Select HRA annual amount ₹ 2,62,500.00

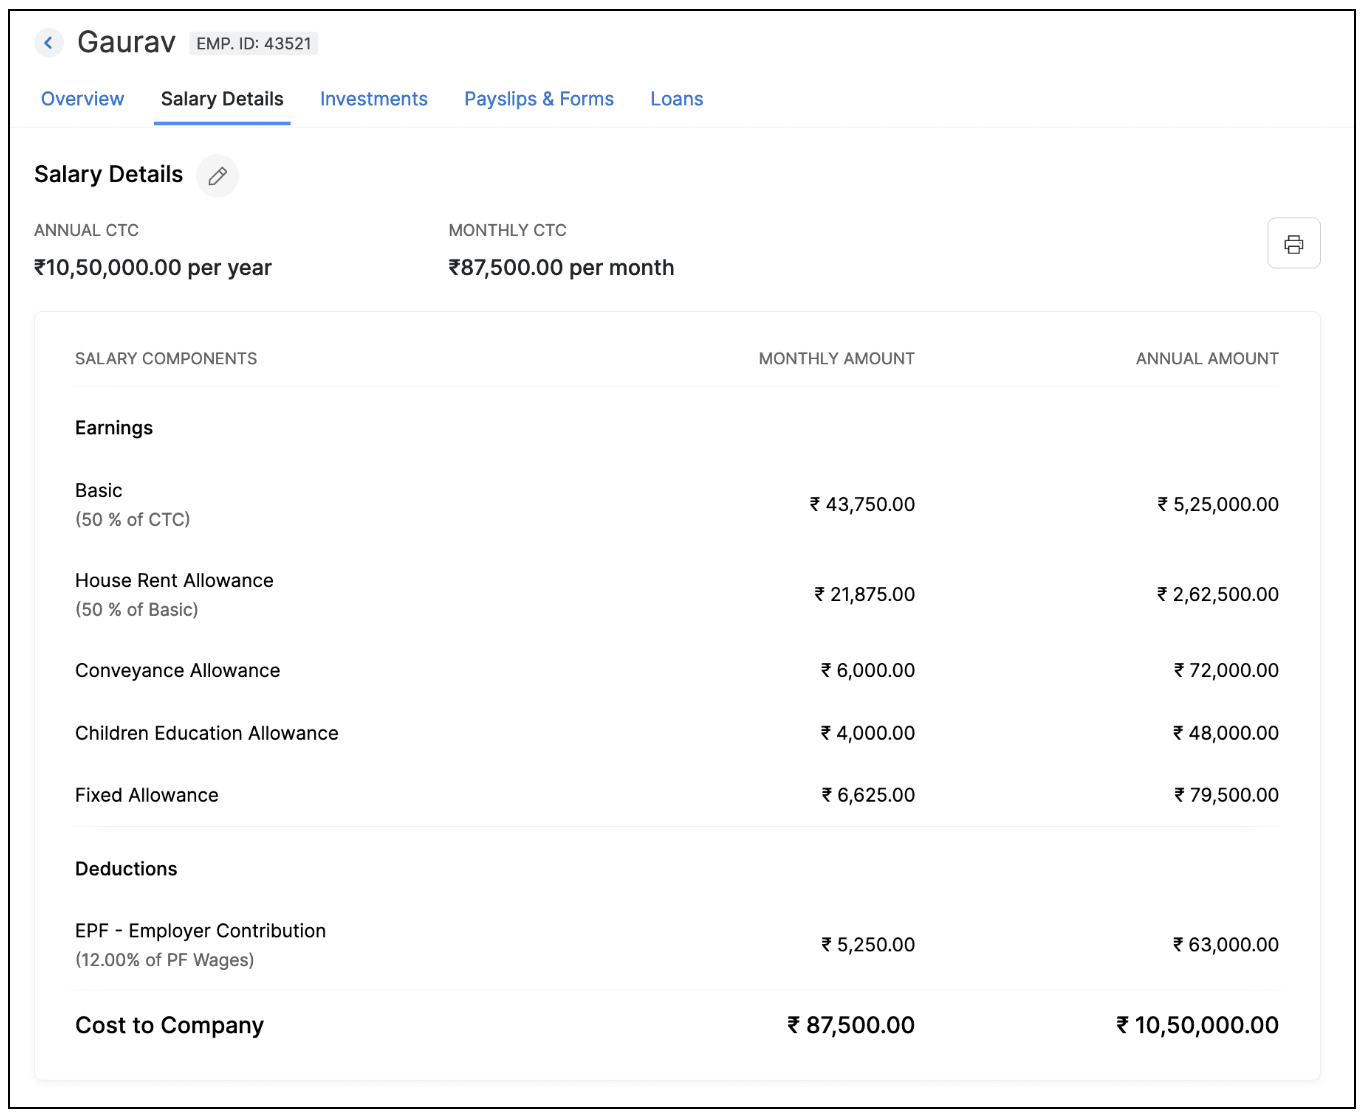[1218, 595]
